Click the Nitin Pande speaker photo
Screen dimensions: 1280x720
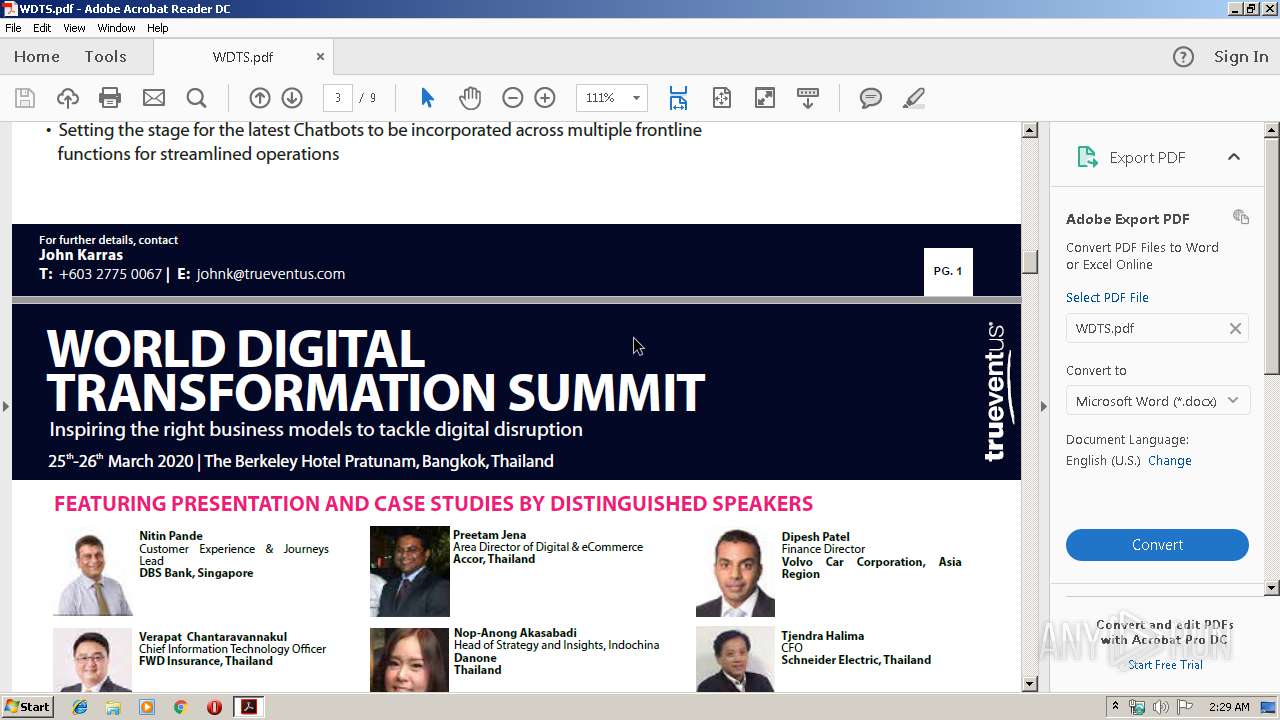(92, 571)
